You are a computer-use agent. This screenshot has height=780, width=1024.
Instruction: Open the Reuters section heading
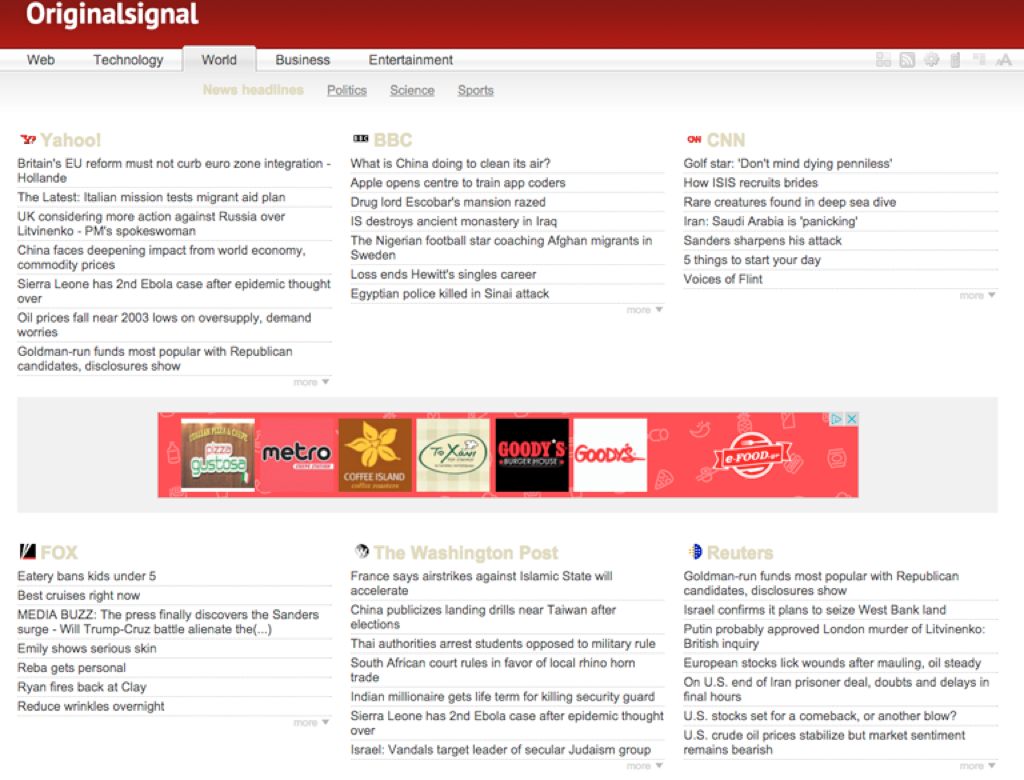740,553
